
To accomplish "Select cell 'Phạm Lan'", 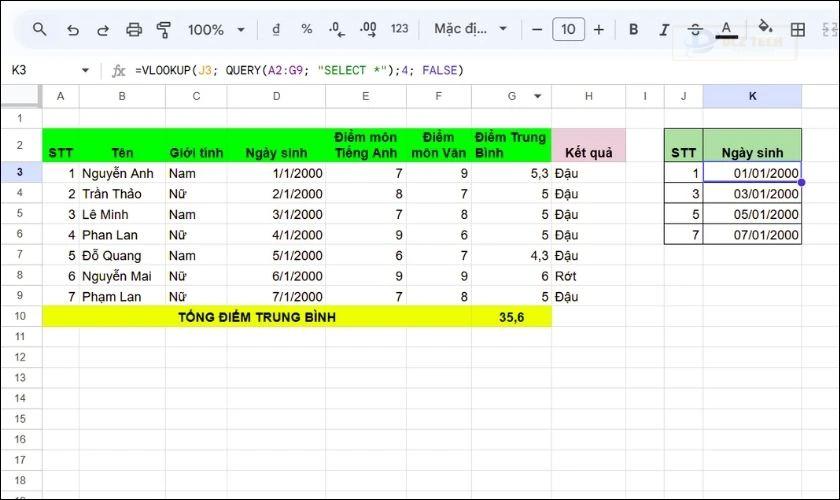I will (x=122, y=296).
